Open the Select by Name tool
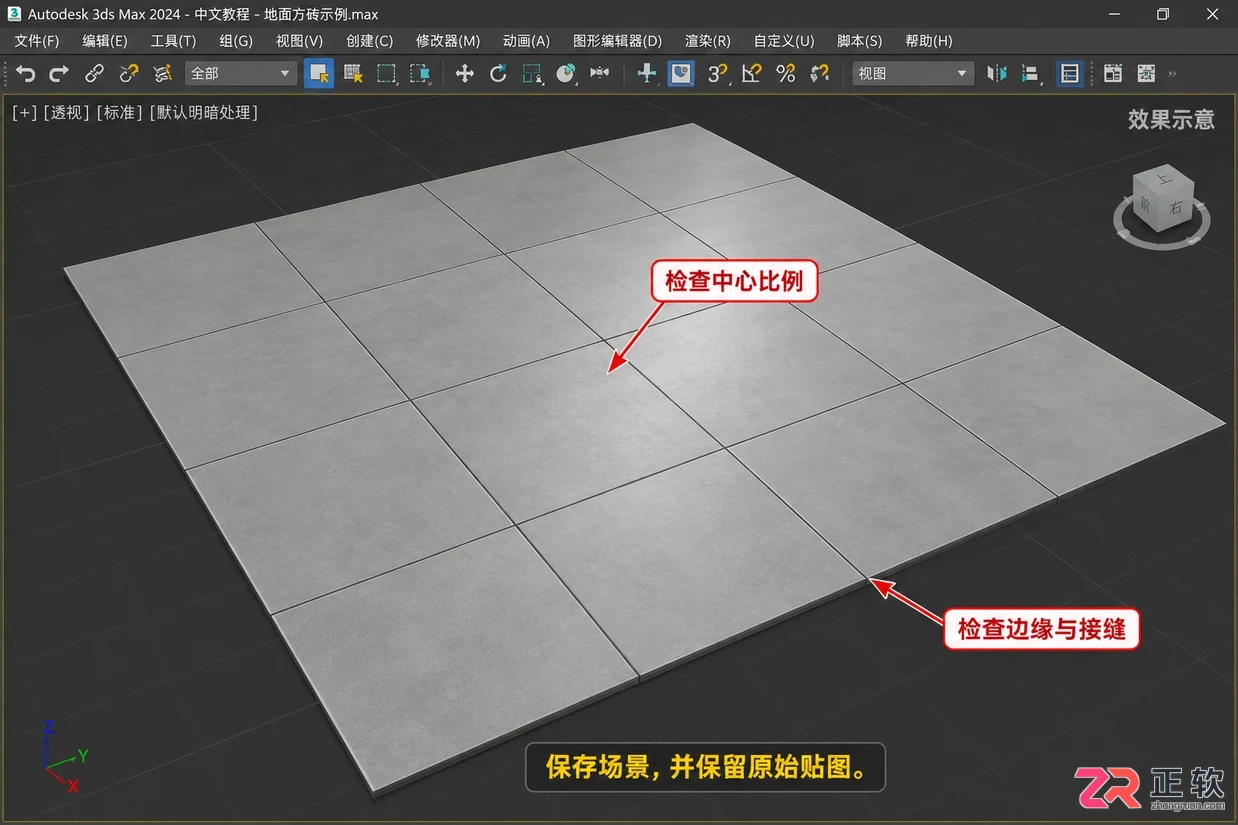The width and height of the screenshot is (1238, 825). pos(353,73)
